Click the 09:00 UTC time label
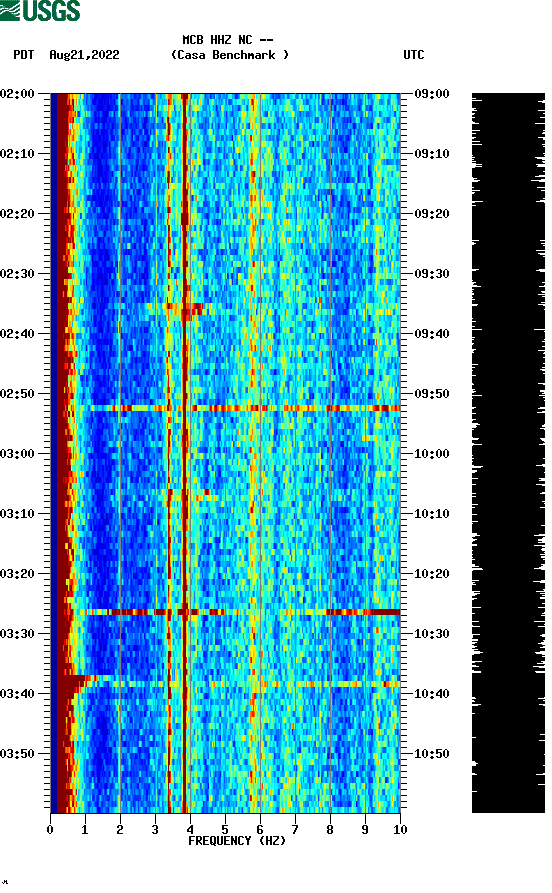 (x=432, y=94)
